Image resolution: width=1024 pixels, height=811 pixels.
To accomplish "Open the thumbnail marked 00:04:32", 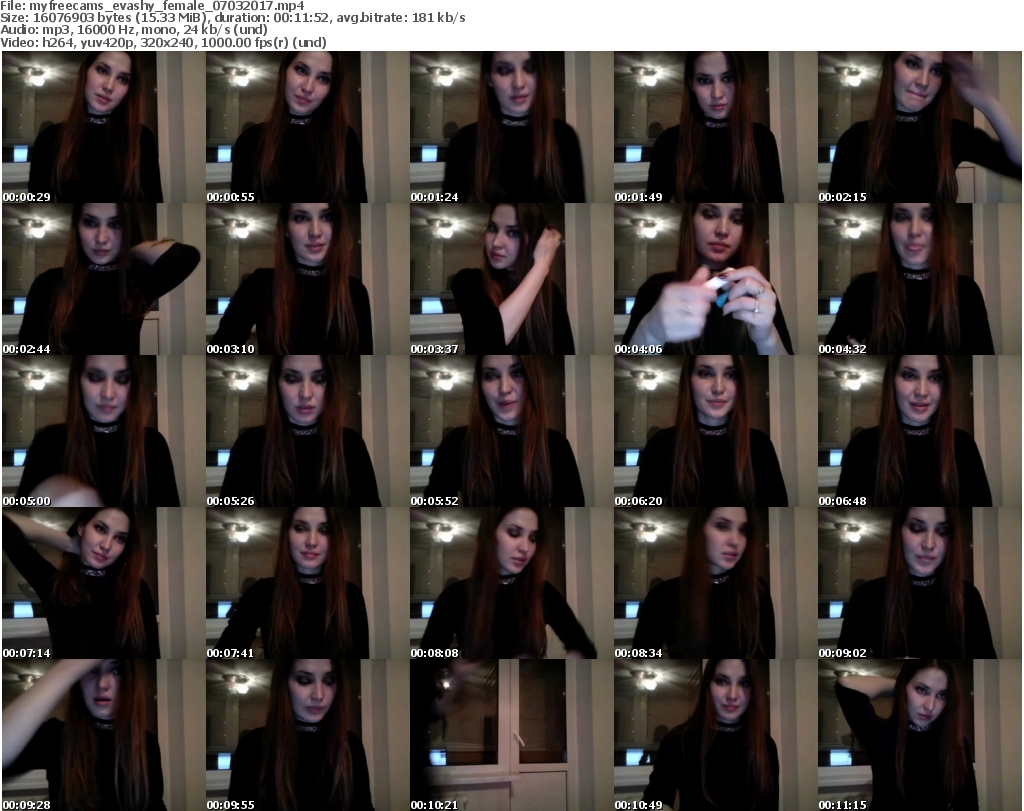I will (920, 279).
